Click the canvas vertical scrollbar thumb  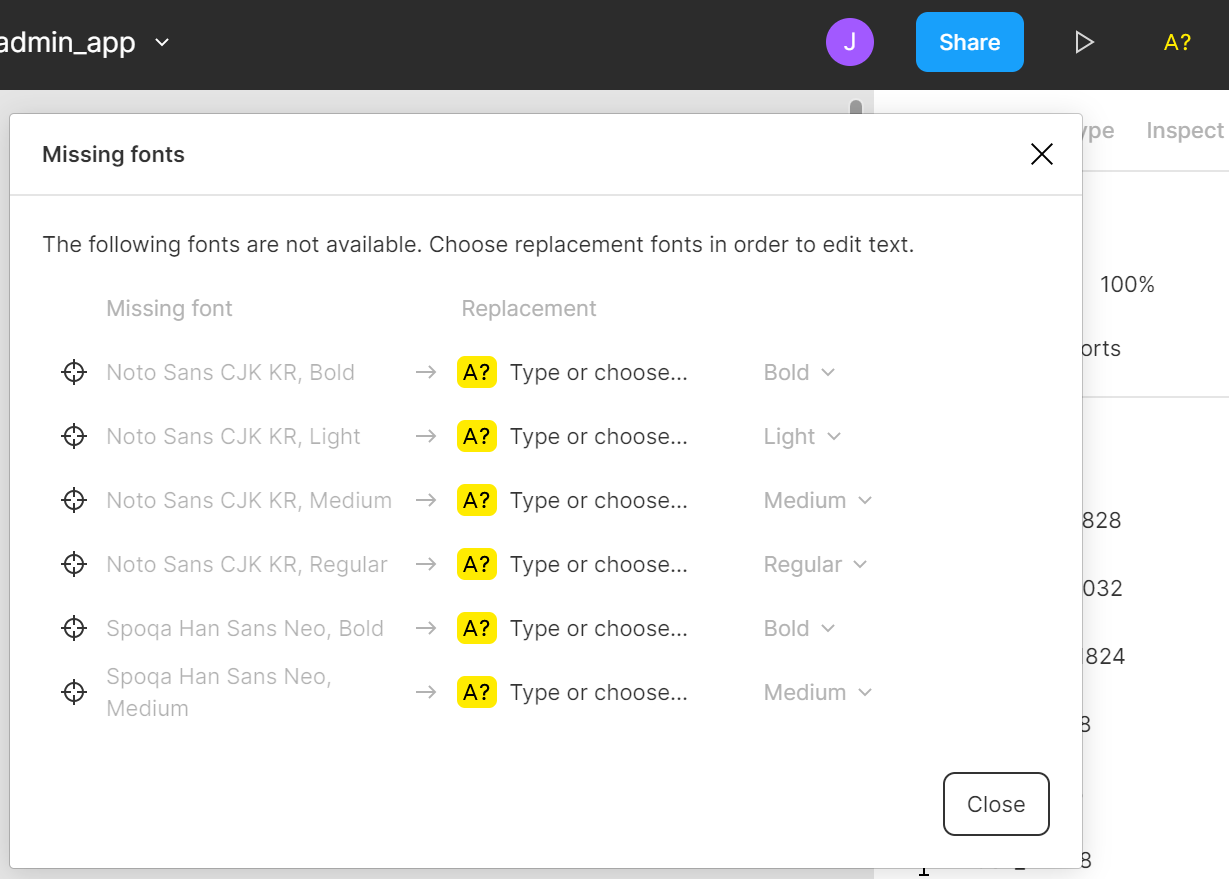(x=856, y=107)
